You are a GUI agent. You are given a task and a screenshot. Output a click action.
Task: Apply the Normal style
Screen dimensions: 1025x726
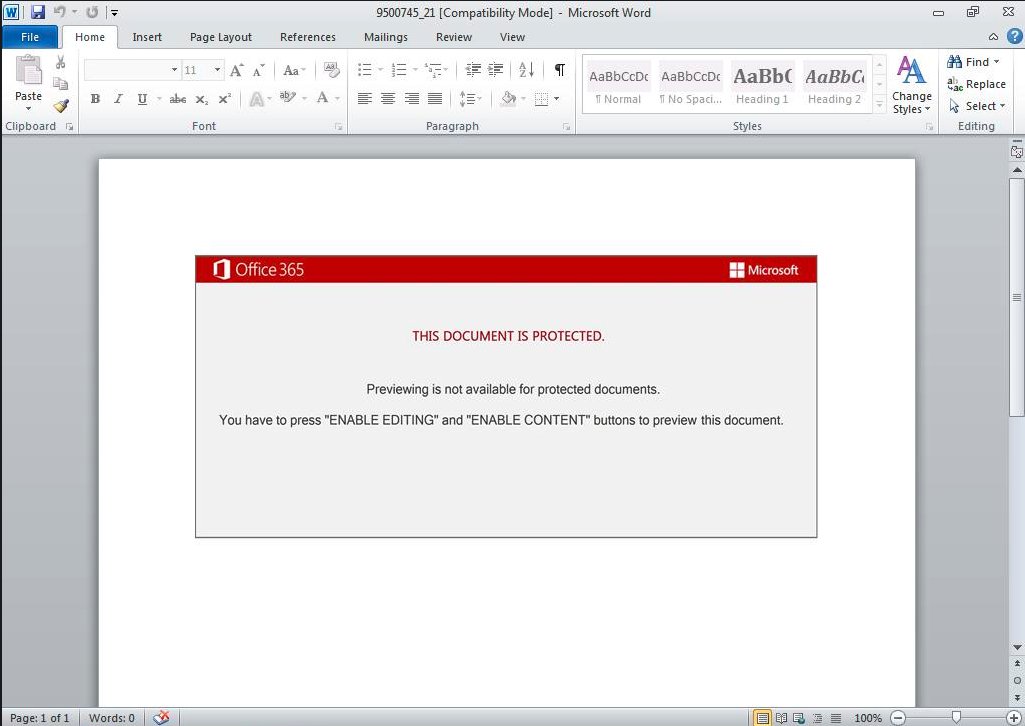tap(618, 84)
